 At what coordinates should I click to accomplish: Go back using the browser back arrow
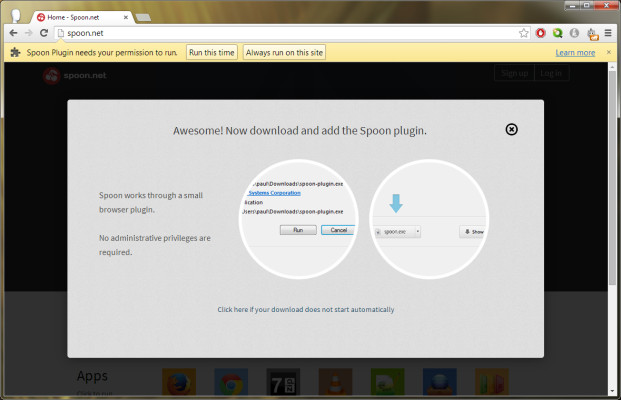coord(13,33)
